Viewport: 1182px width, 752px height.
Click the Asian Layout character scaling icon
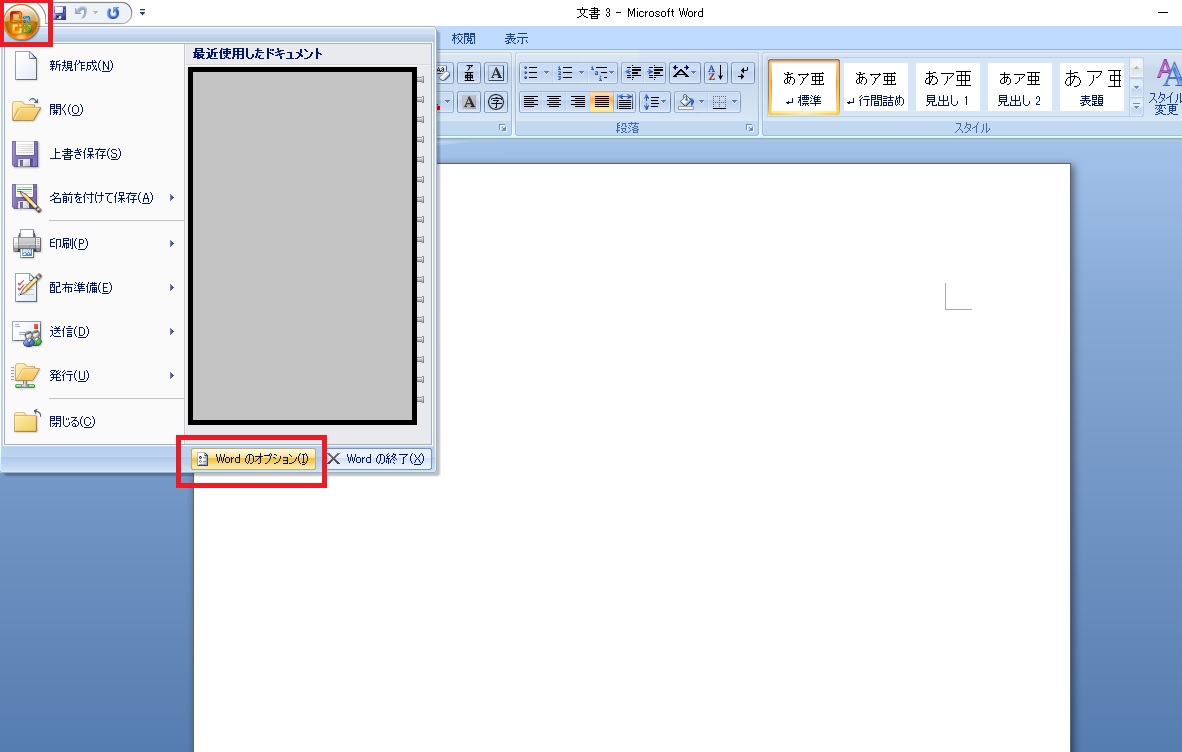pyautogui.click(x=681, y=73)
